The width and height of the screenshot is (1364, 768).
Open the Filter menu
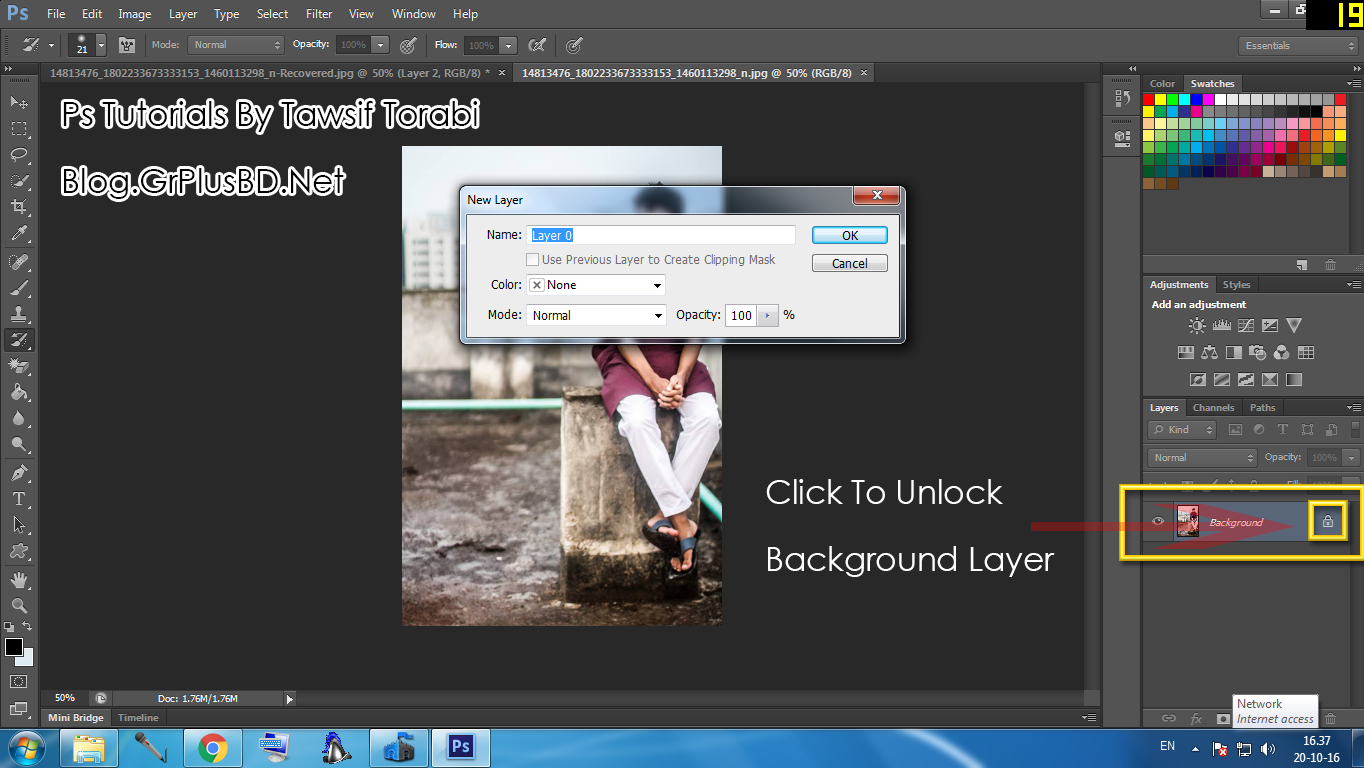pos(319,14)
